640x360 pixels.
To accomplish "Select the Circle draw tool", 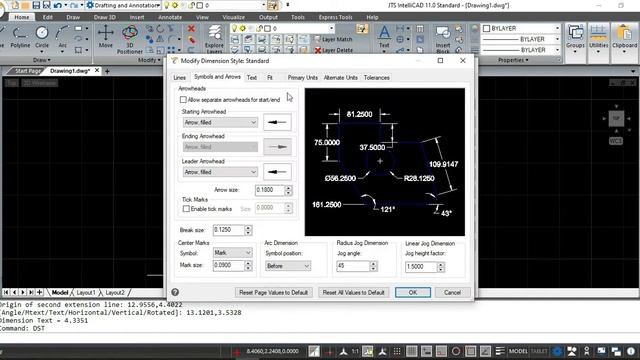I will pos(42,37).
